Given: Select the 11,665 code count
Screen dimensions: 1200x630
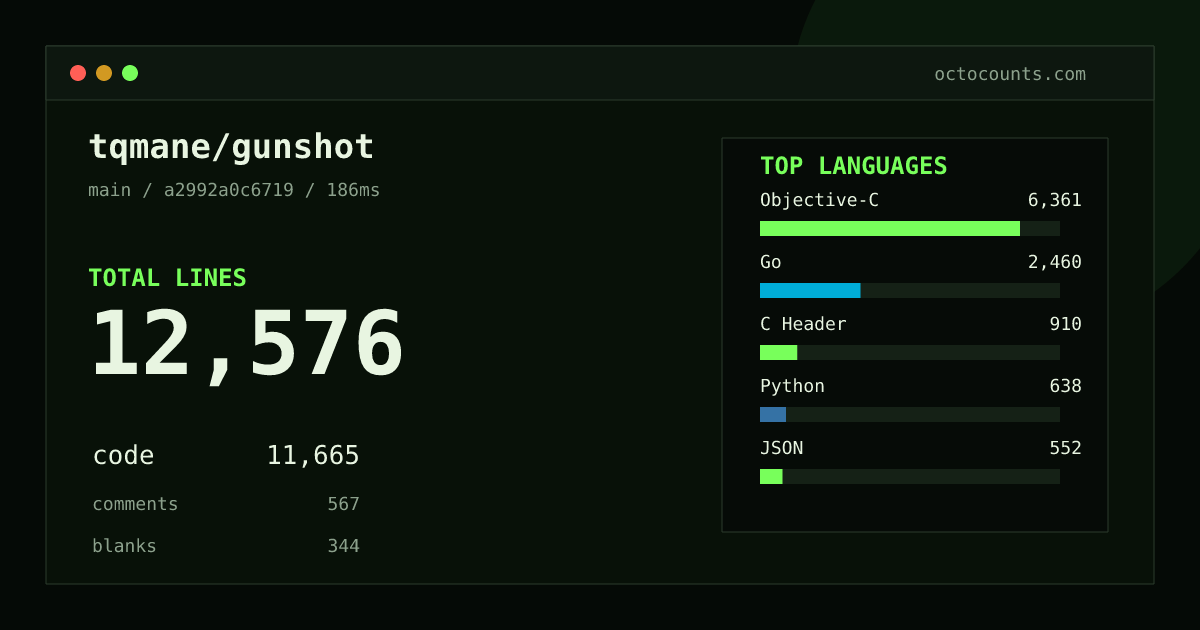Looking at the screenshot, I should click(x=313, y=456).
